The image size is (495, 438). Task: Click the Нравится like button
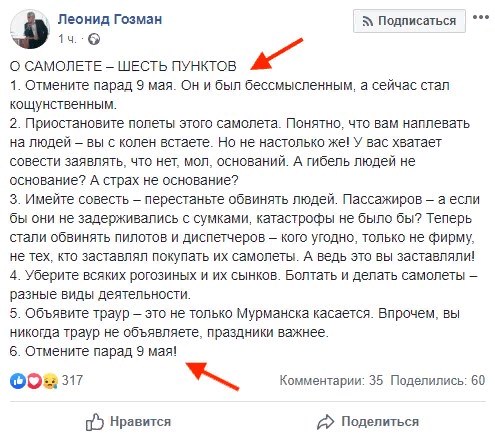pos(128,422)
